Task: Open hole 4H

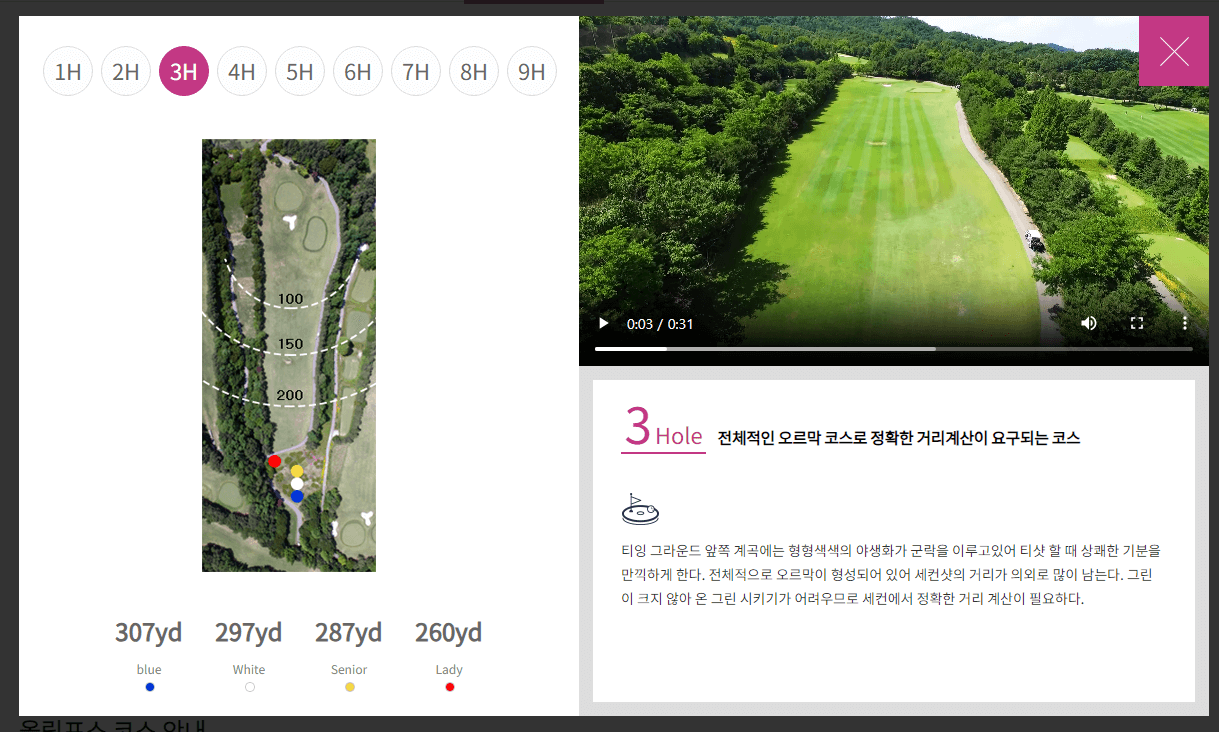Action: pos(242,71)
